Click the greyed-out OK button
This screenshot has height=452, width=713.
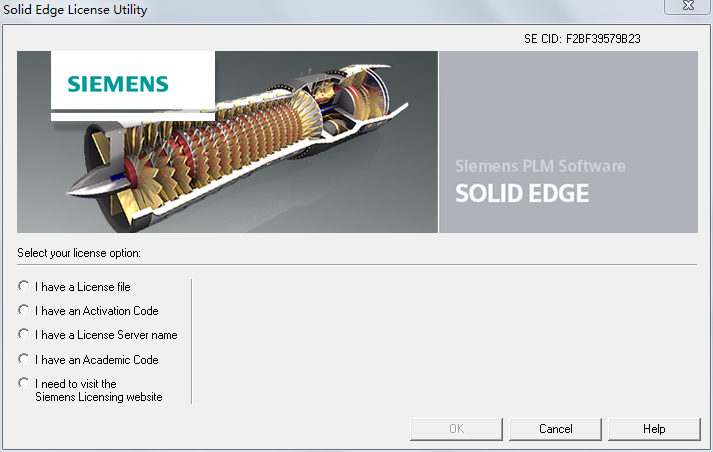(456, 429)
